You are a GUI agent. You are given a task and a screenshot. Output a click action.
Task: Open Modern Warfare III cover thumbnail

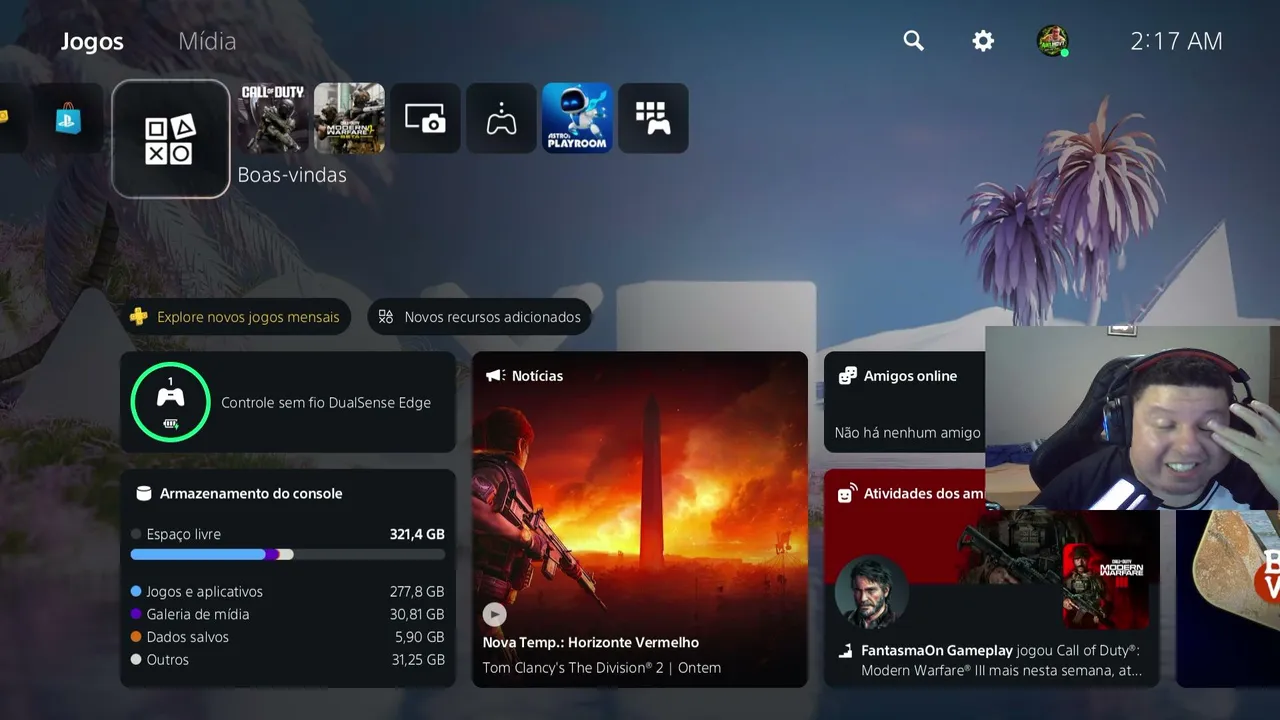coord(1104,585)
